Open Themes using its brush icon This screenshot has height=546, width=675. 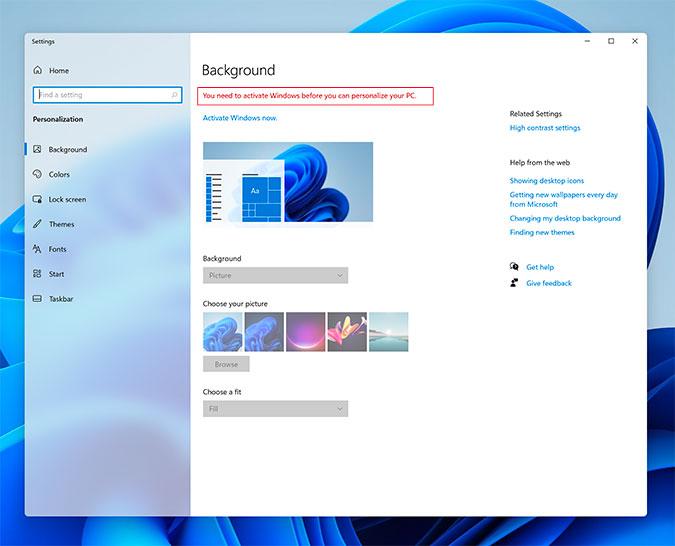38,225
